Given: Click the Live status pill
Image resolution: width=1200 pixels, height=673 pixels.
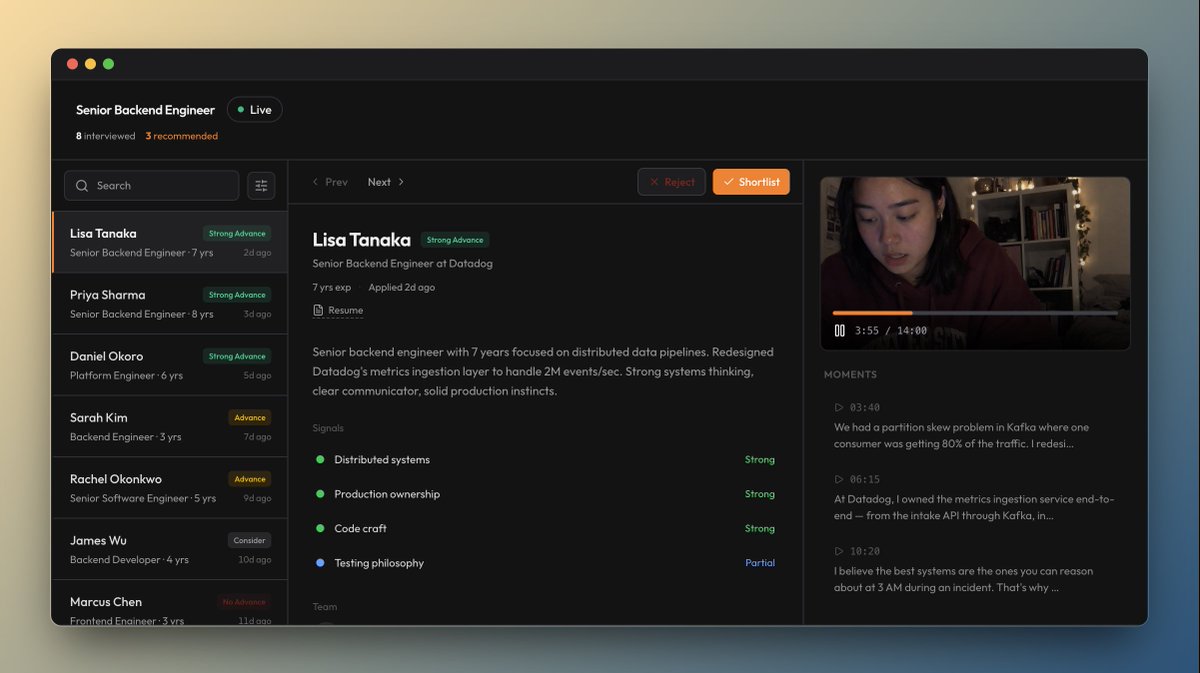Looking at the screenshot, I should (x=255, y=110).
